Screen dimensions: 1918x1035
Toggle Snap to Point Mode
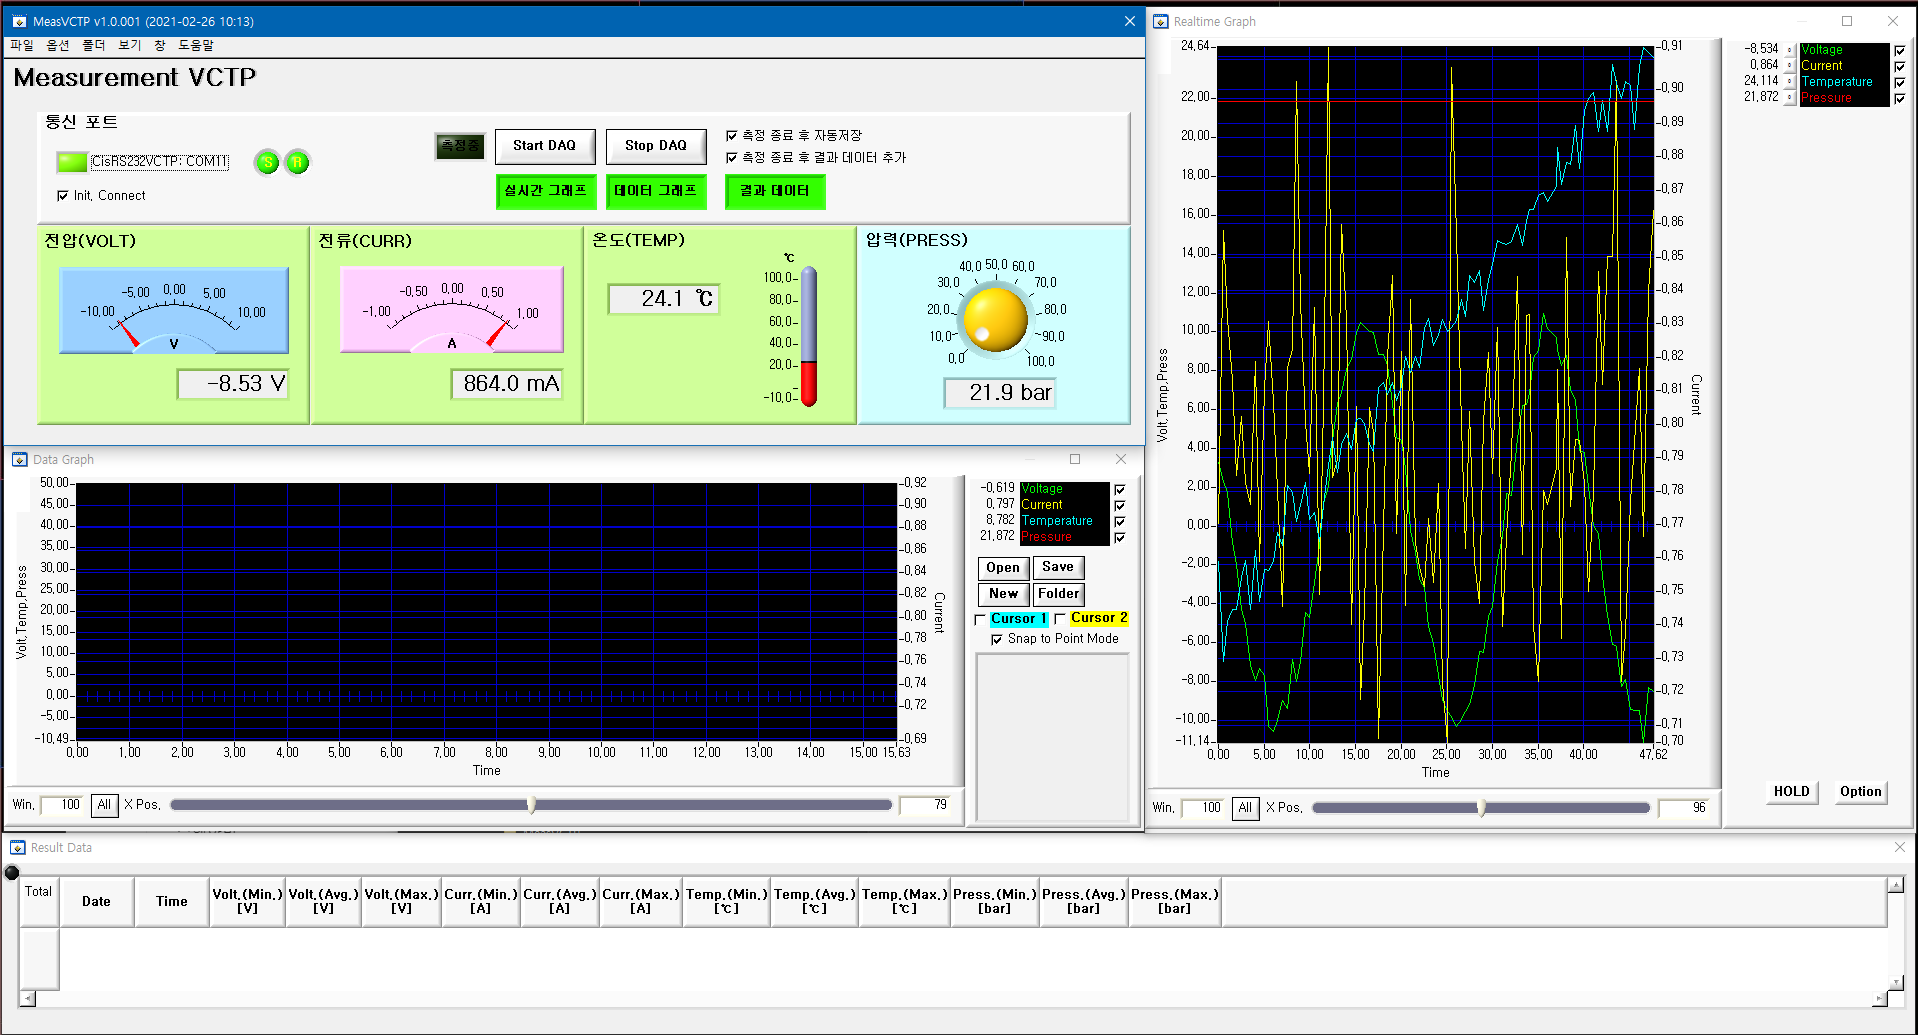[x=997, y=639]
